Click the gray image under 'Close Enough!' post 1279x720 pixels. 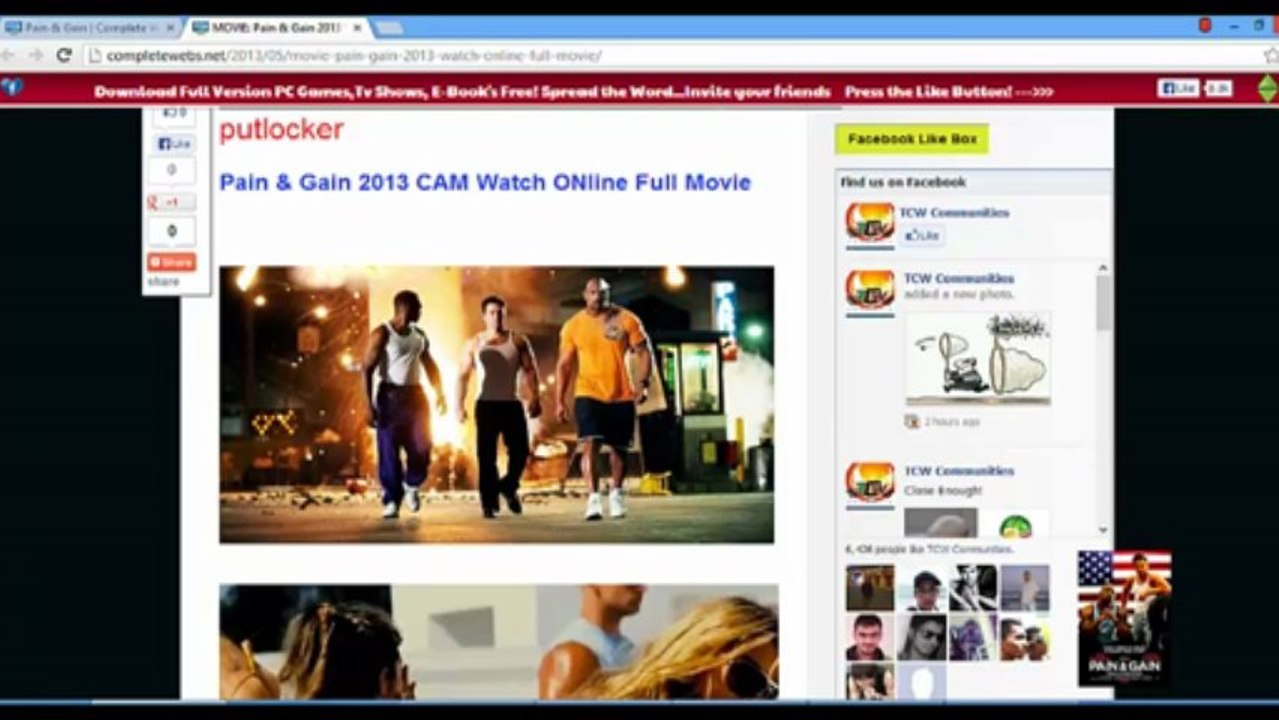coord(941,523)
